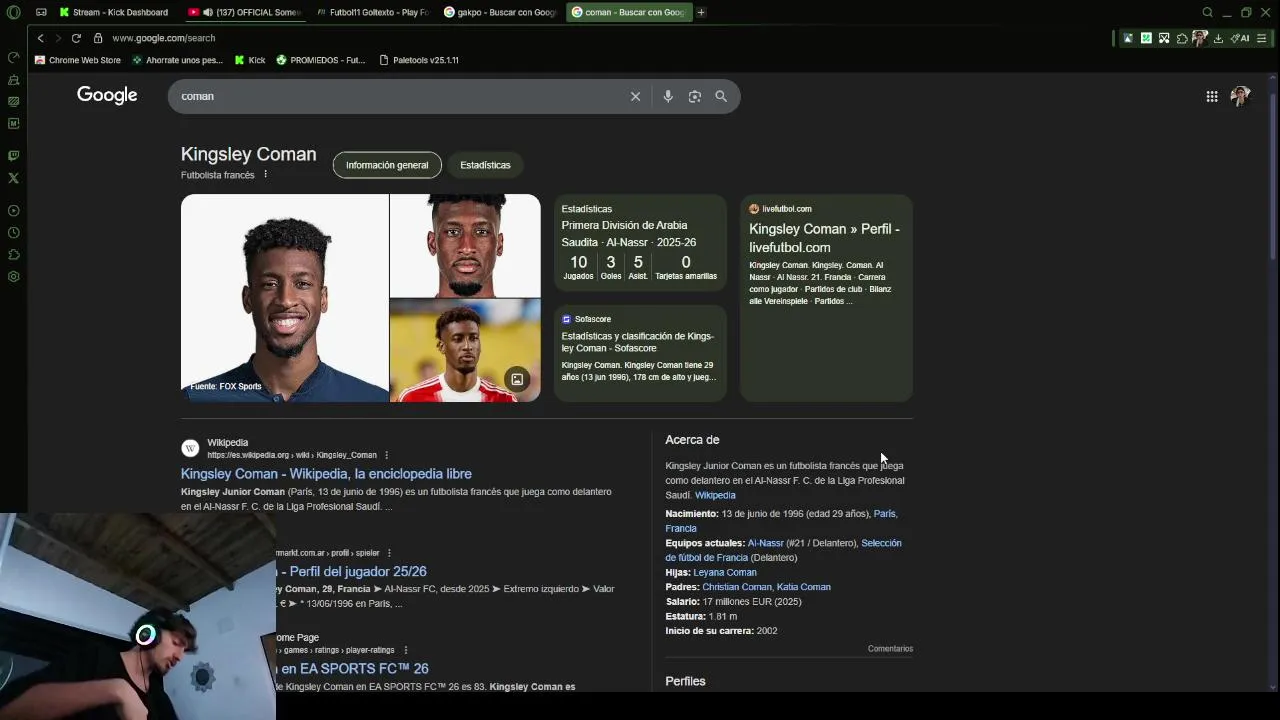The image size is (1280, 720).
Task: Follow the Al-Nassr team link
Action: click(766, 543)
